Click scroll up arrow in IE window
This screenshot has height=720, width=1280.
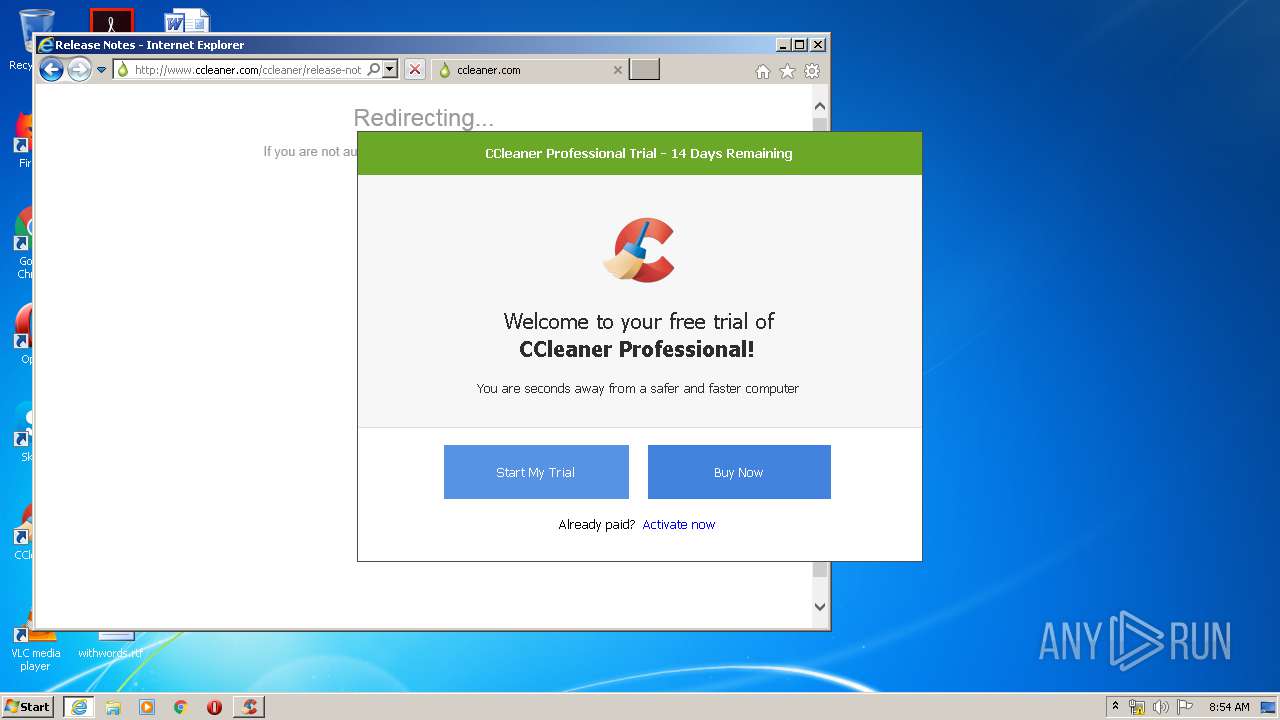coord(820,106)
